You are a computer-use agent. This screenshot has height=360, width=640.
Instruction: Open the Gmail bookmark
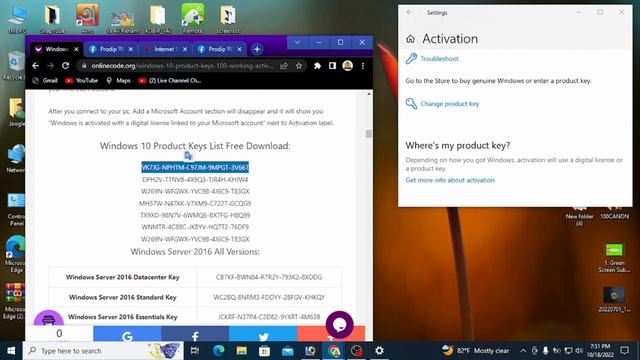coord(45,80)
